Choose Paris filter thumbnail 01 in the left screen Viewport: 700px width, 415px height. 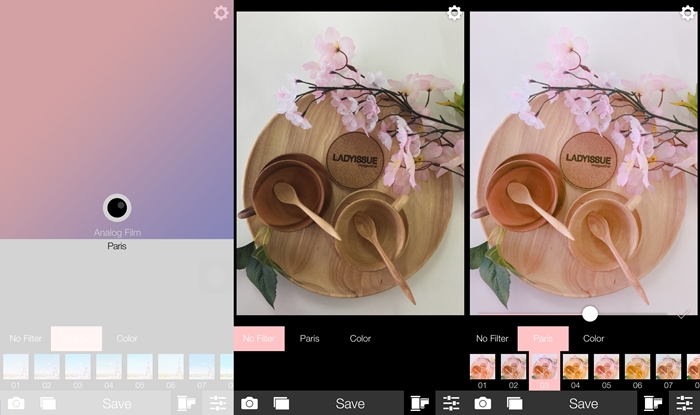tap(16, 367)
